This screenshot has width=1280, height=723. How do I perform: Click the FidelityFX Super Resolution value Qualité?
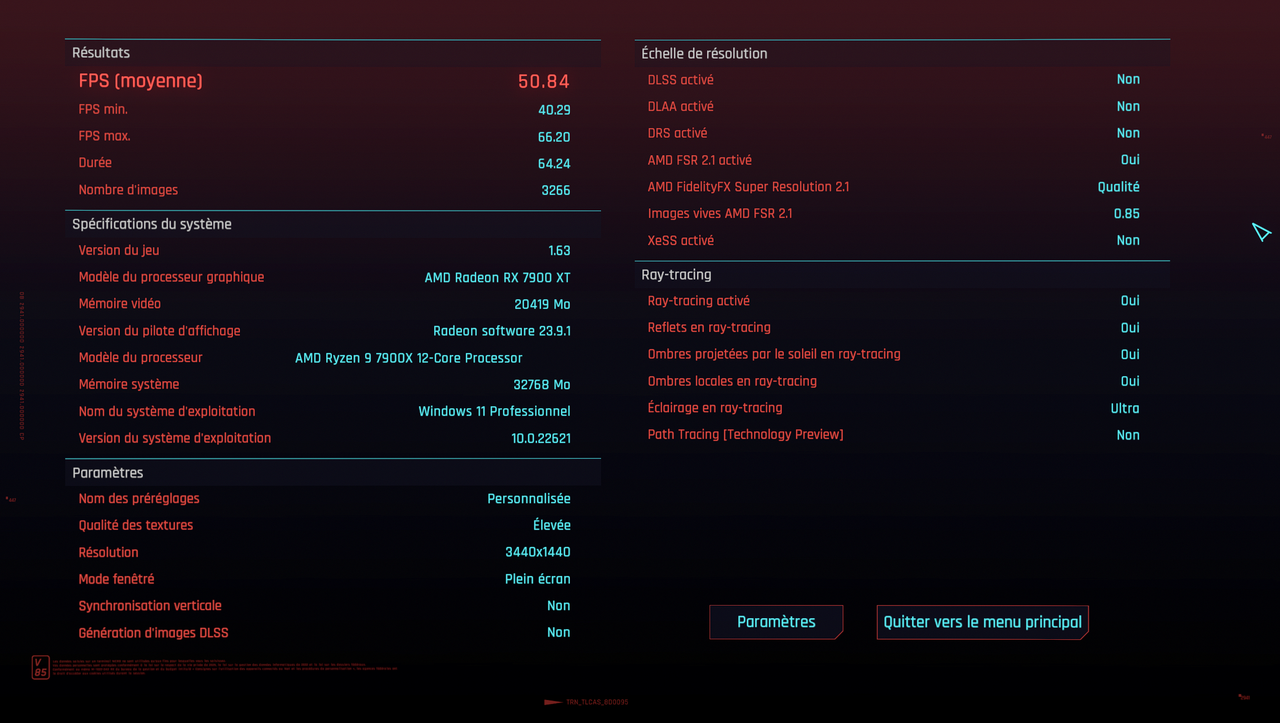[1119, 187]
